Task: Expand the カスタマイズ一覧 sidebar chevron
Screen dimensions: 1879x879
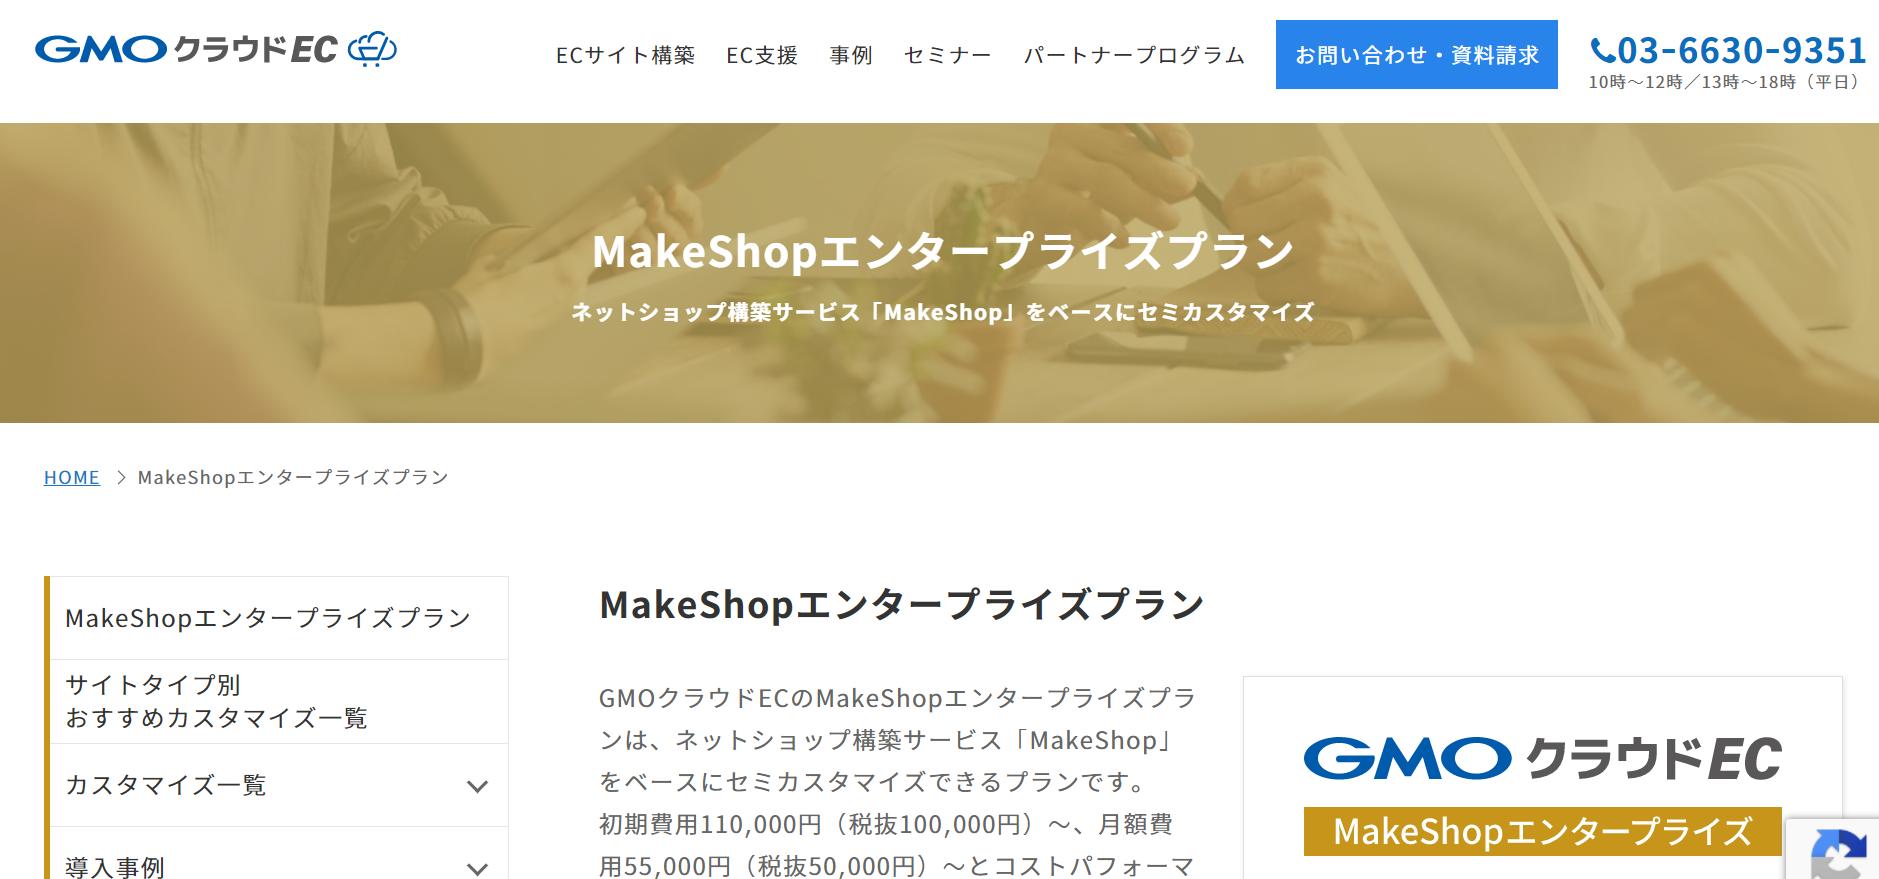Action: point(478,786)
